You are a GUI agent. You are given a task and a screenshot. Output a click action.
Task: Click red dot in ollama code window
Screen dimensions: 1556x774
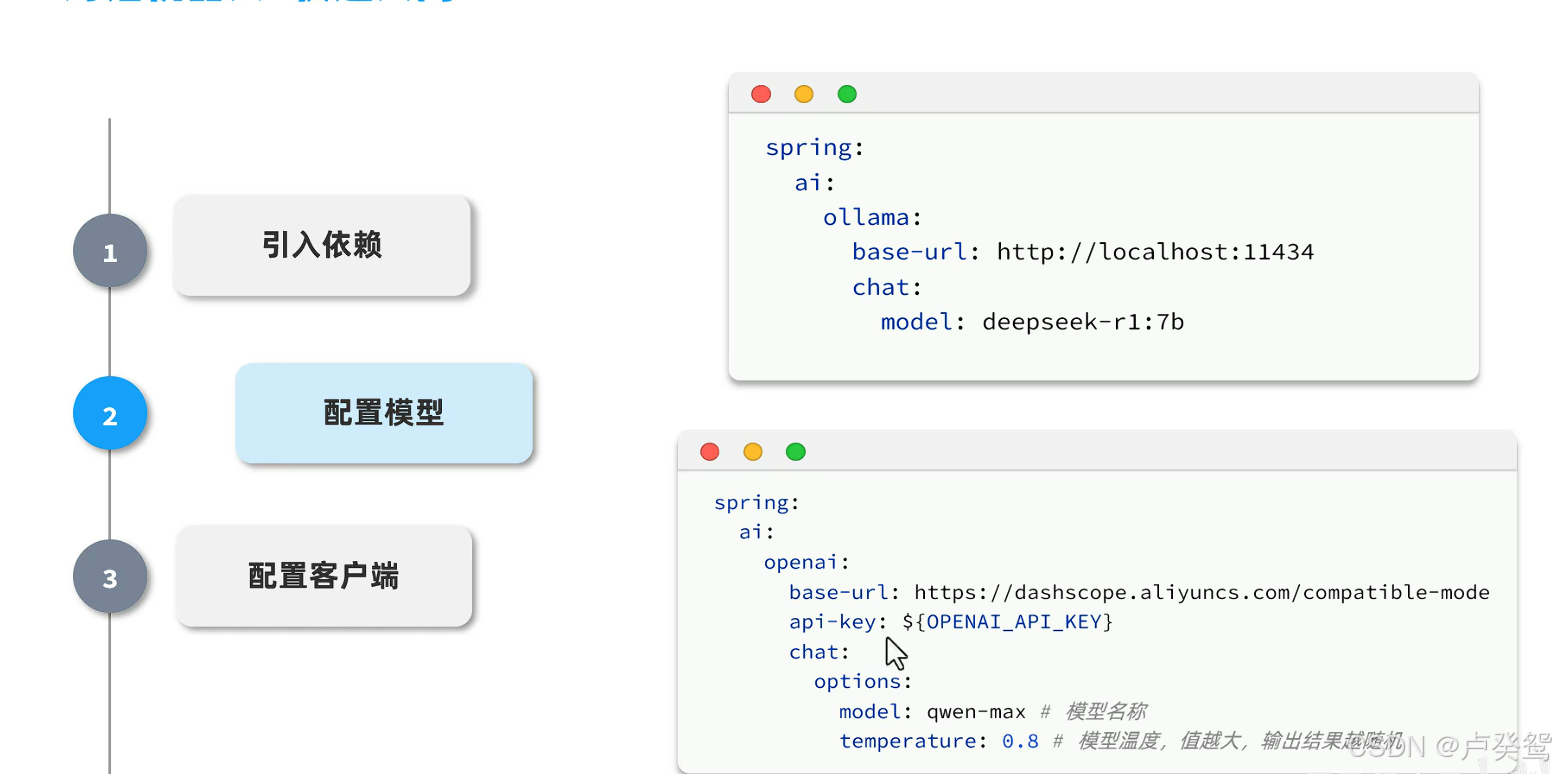point(761,94)
